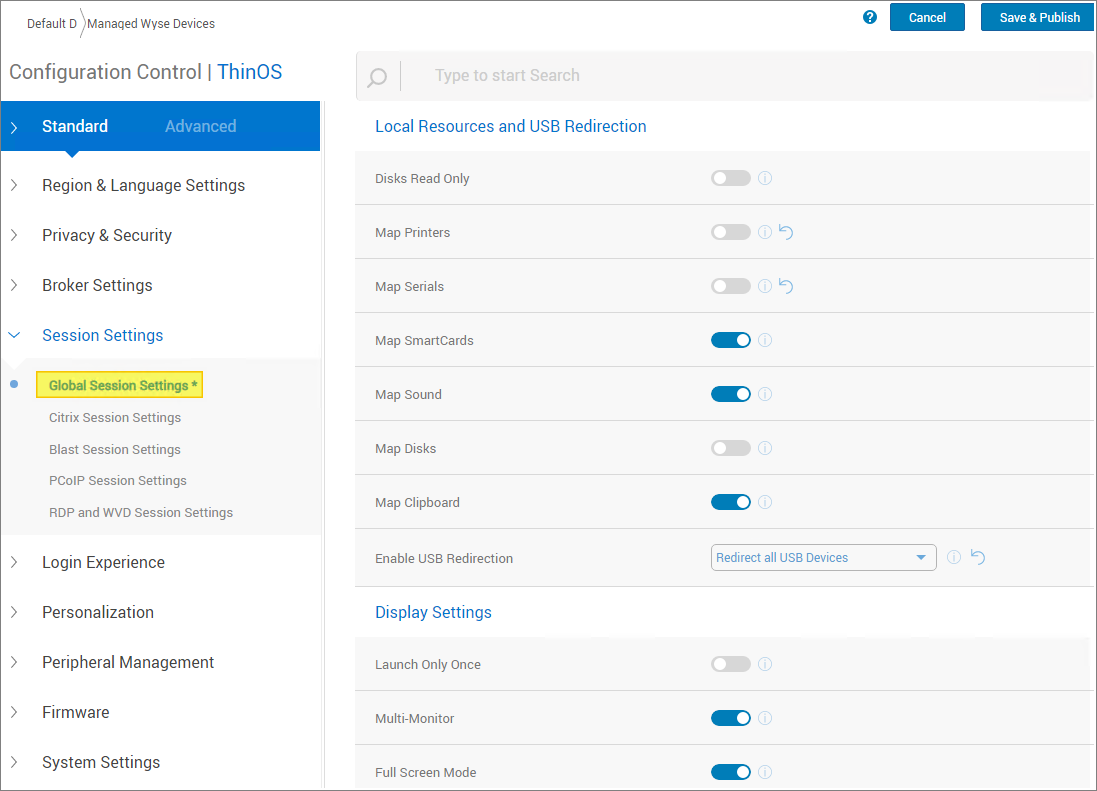Reset Map Printers with the undo arrow
The width and height of the screenshot is (1097, 791).
[786, 232]
